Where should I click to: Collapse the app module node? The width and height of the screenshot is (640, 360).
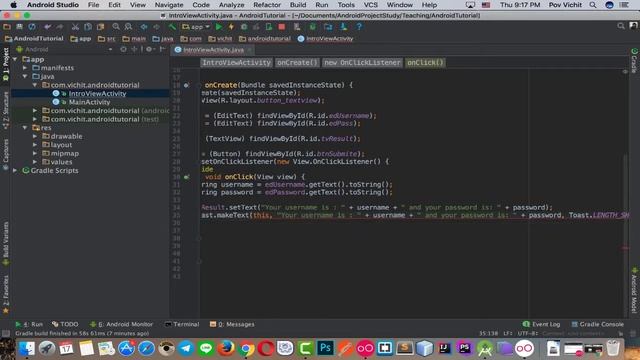[x=15, y=60]
